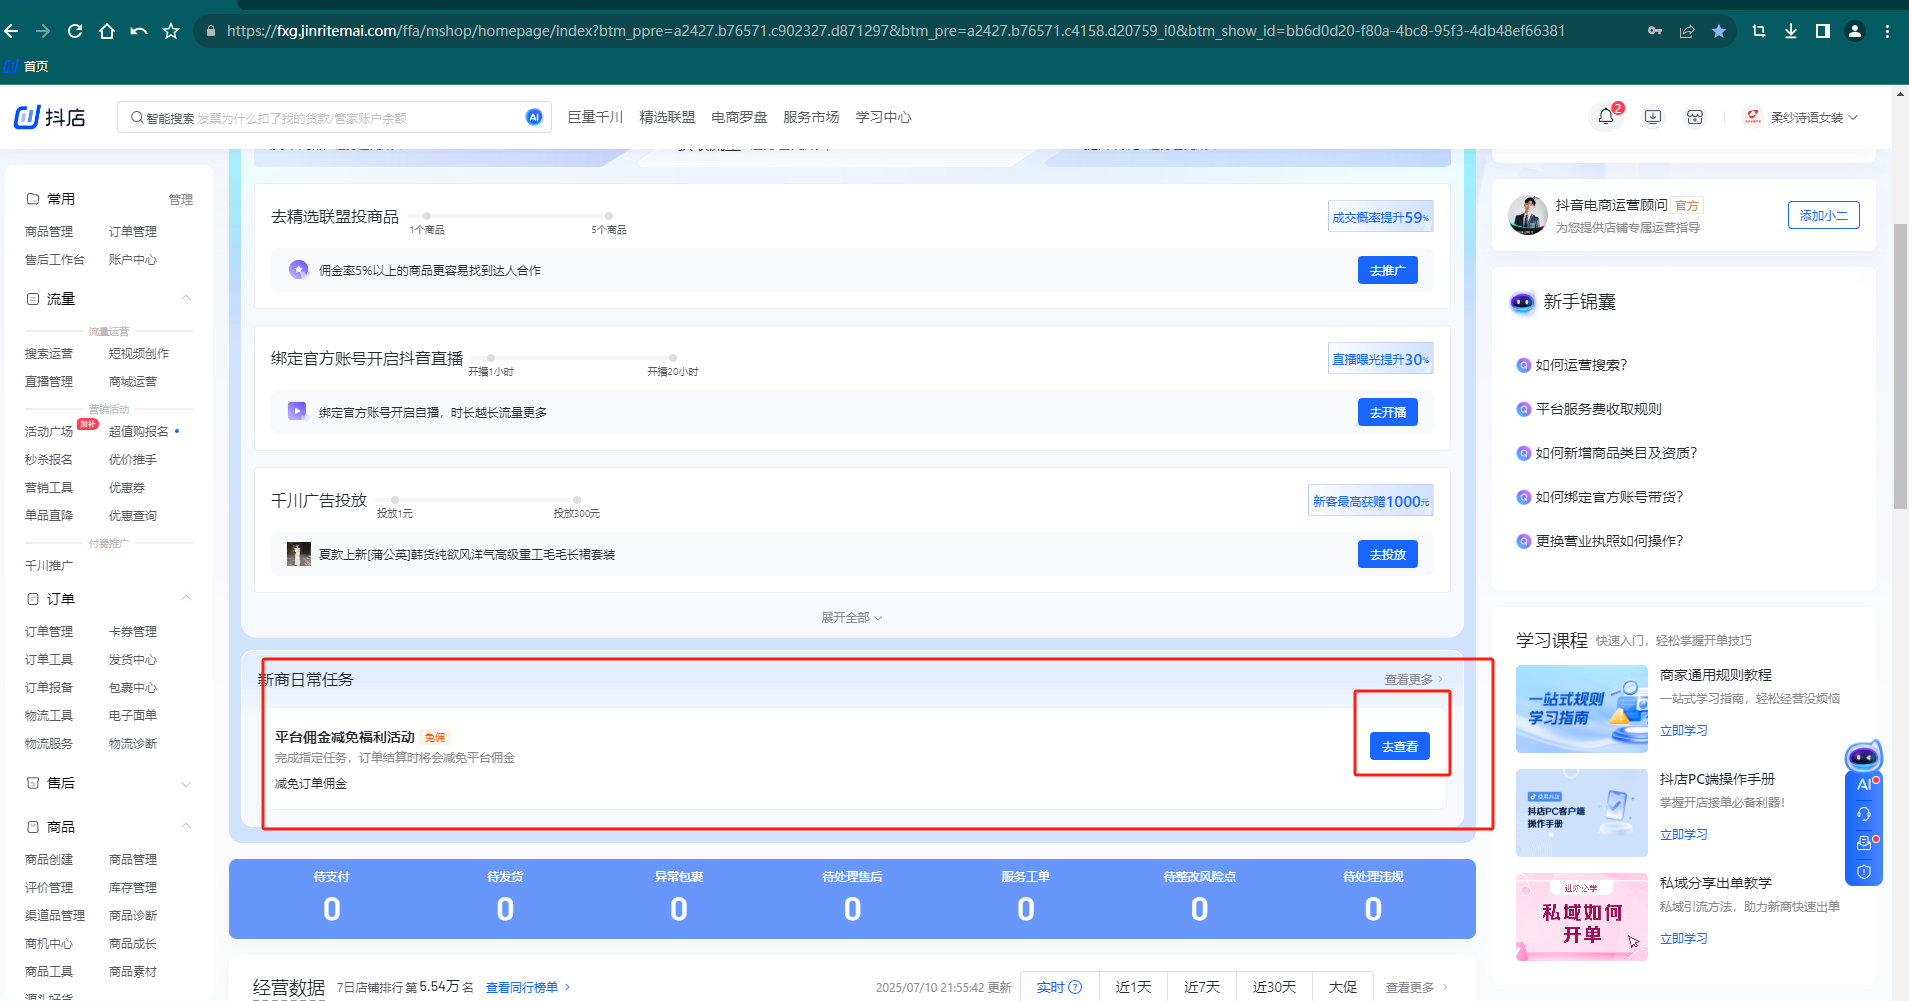
Task: Select the 实时 data range option
Action: [x=1059, y=987]
